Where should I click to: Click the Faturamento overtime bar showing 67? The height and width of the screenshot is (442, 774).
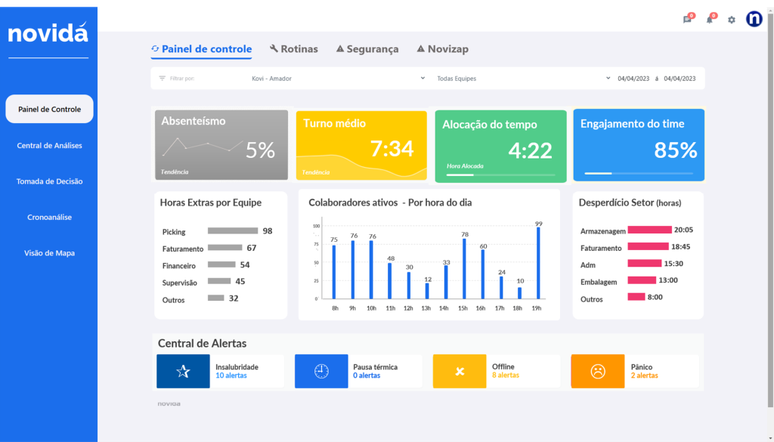[225, 247]
